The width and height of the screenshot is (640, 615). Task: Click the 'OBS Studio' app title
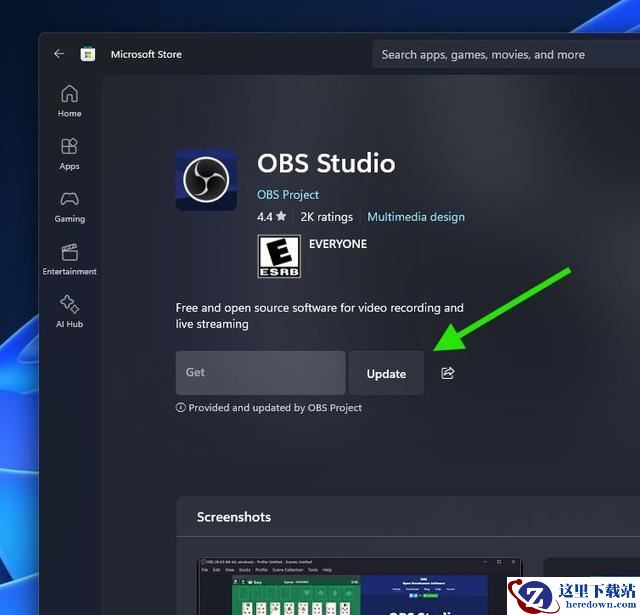[x=326, y=163]
